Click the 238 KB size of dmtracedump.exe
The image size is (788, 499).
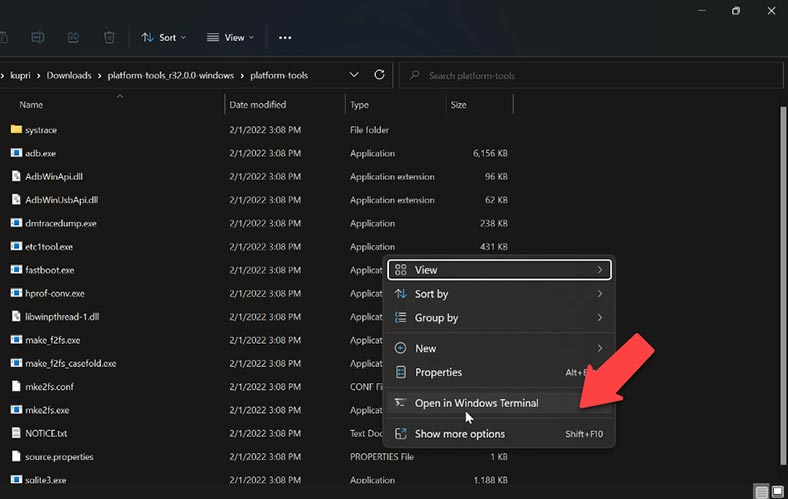coord(494,223)
